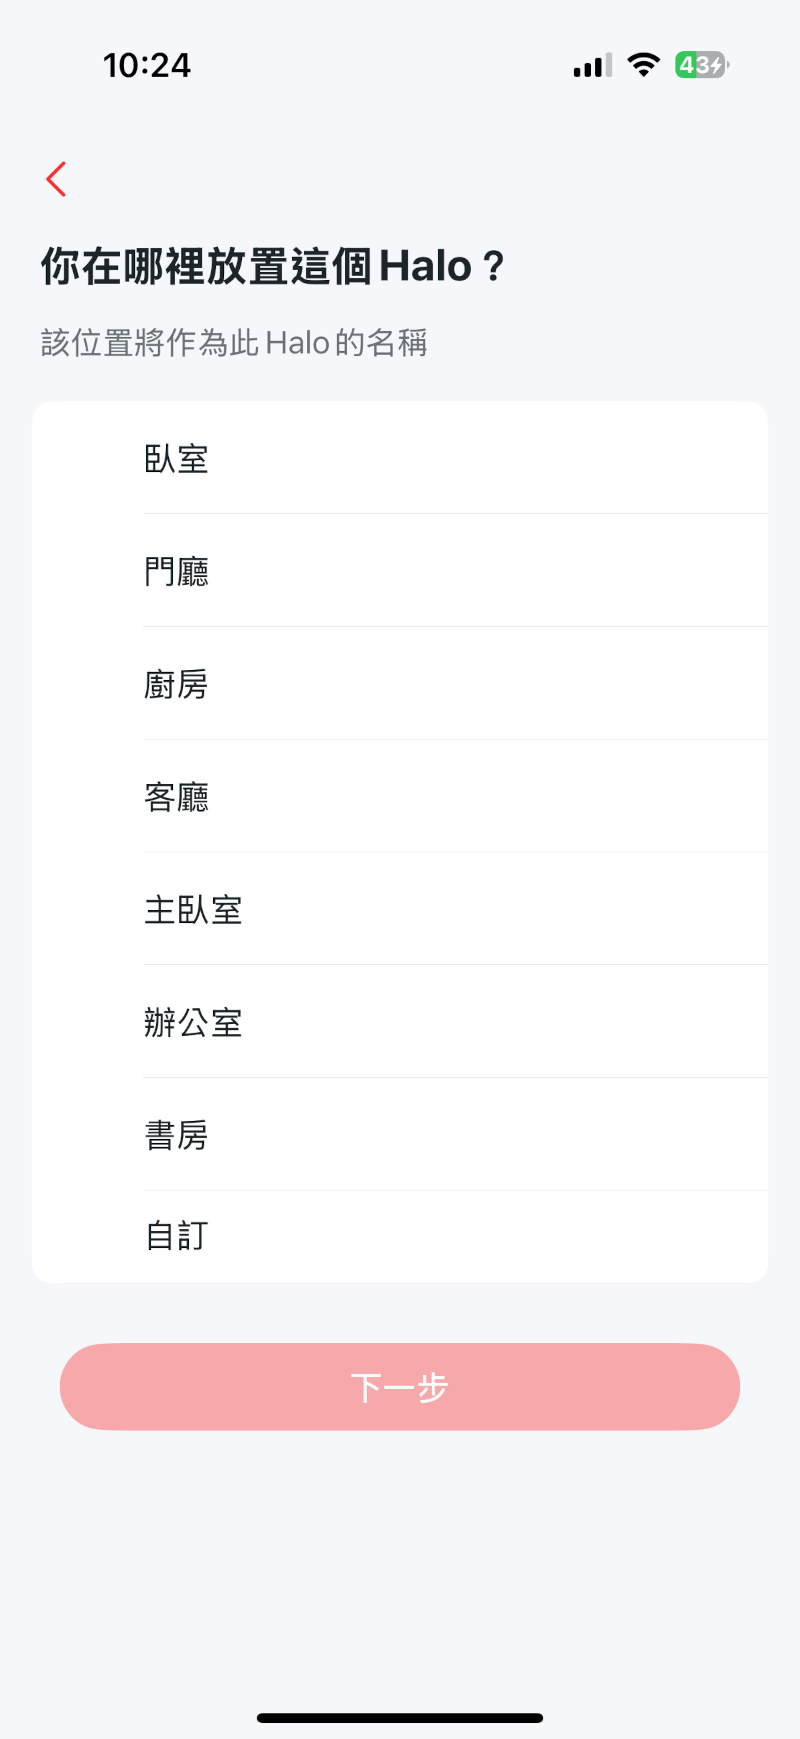800x1739 pixels.
Task: Click the word Halo in the heading
Action: 425,267
